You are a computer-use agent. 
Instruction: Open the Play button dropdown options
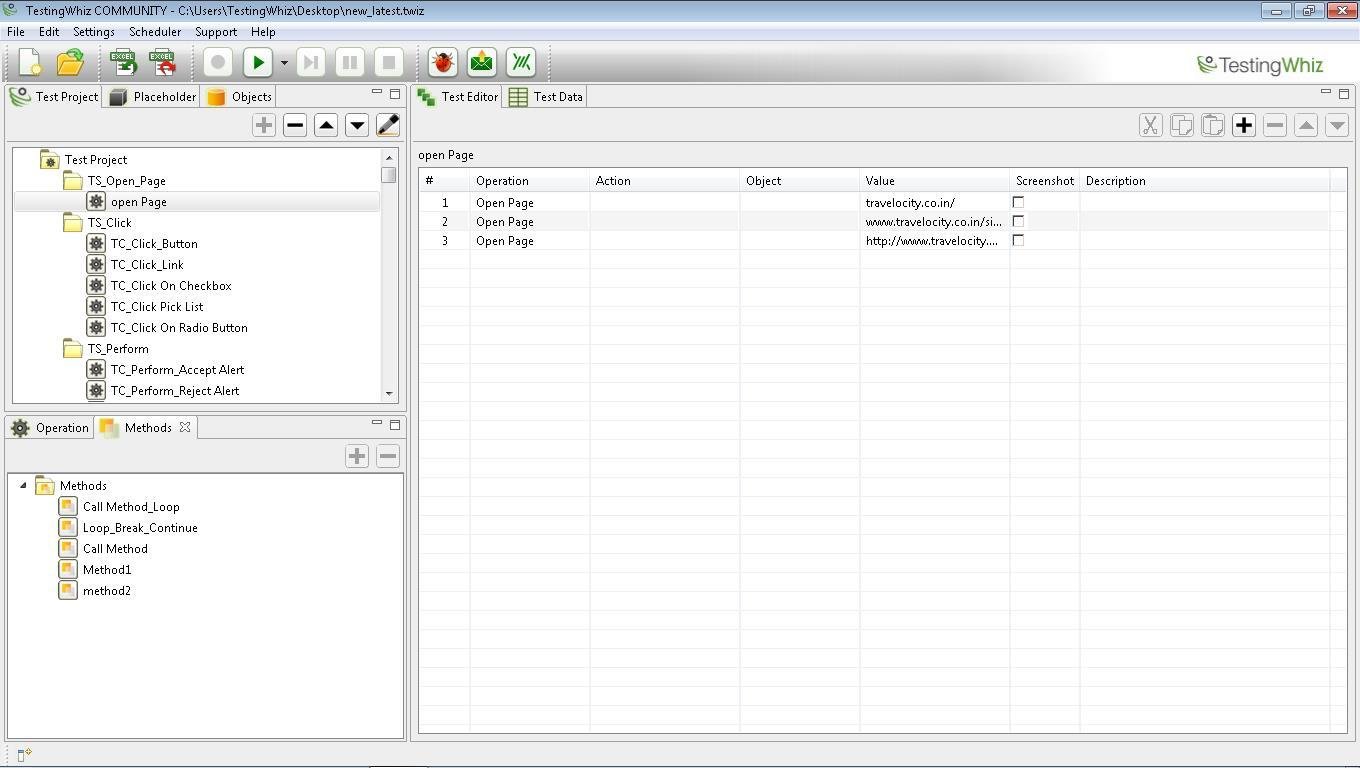point(282,62)
